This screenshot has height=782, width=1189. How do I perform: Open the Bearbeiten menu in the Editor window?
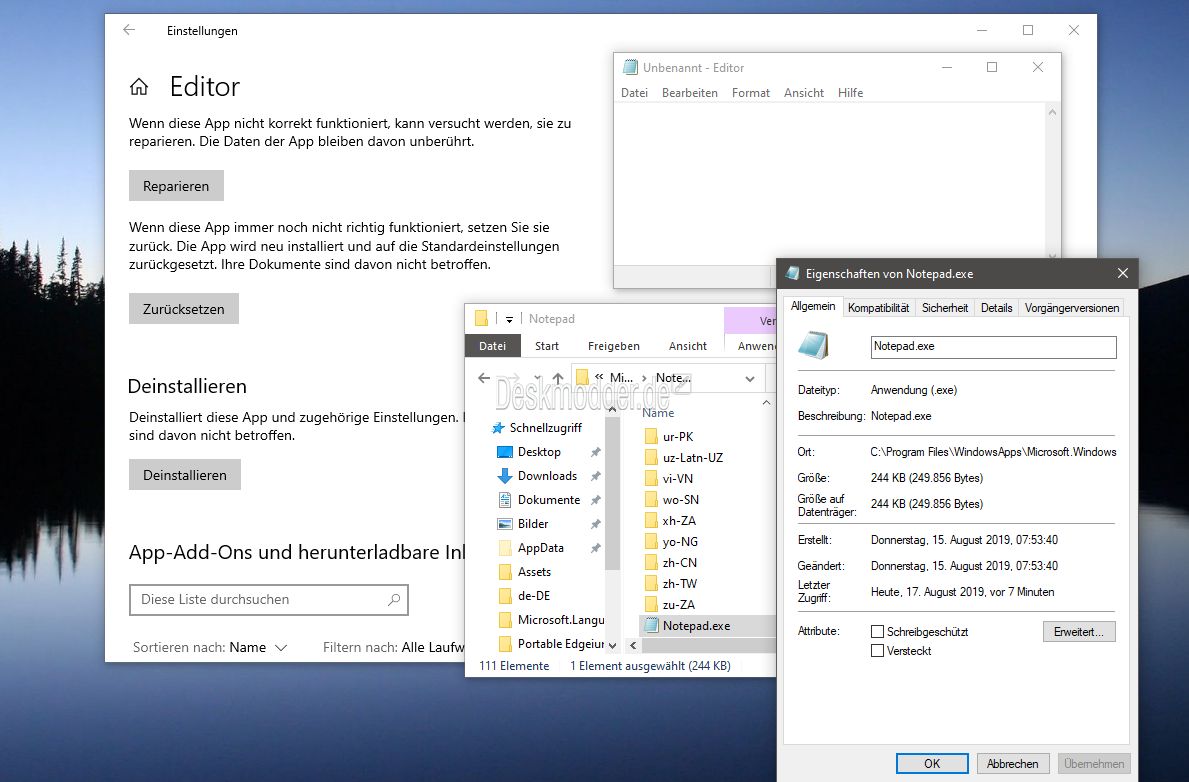tap(689, 93)
